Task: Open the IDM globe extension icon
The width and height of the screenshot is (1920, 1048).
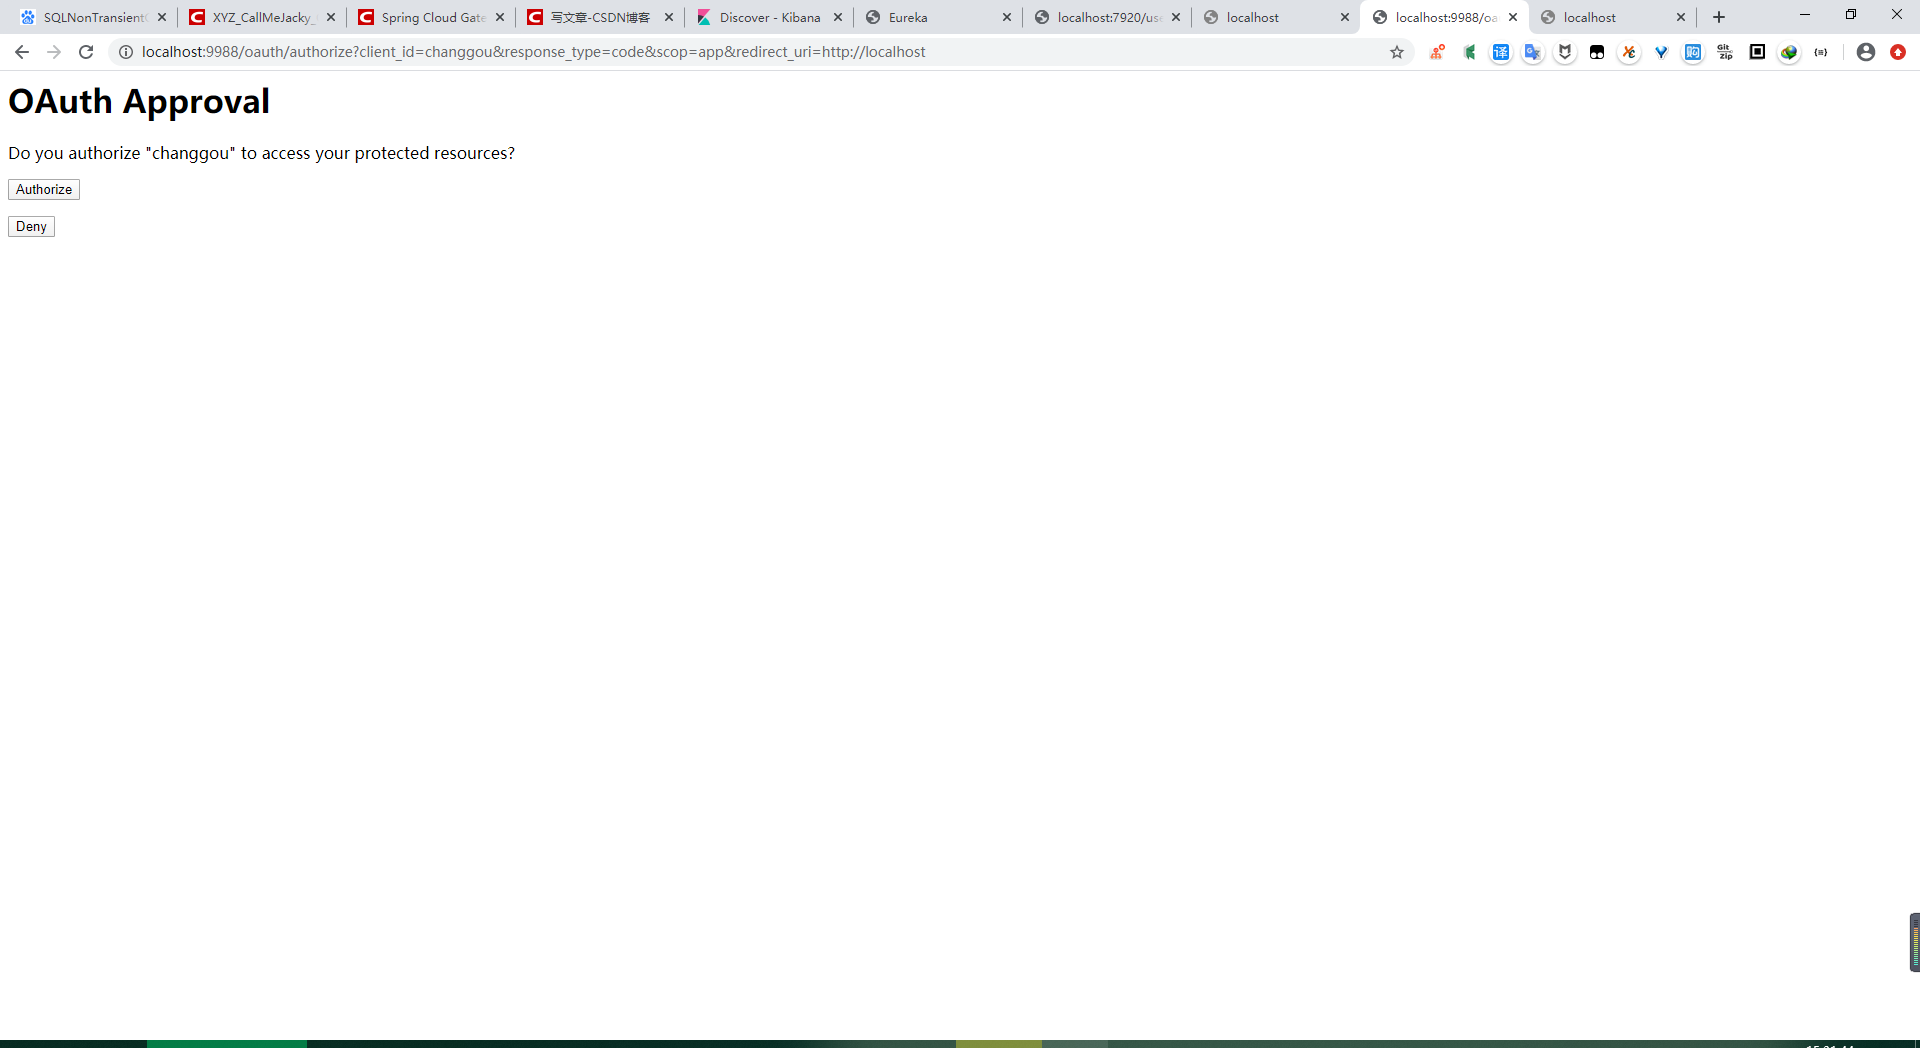Action: click(1789, 52)
